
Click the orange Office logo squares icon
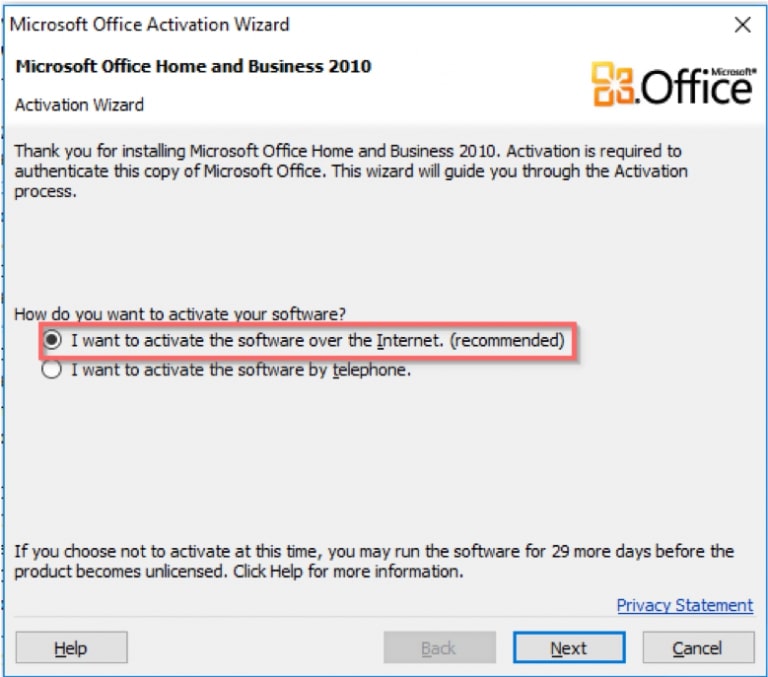613,85
